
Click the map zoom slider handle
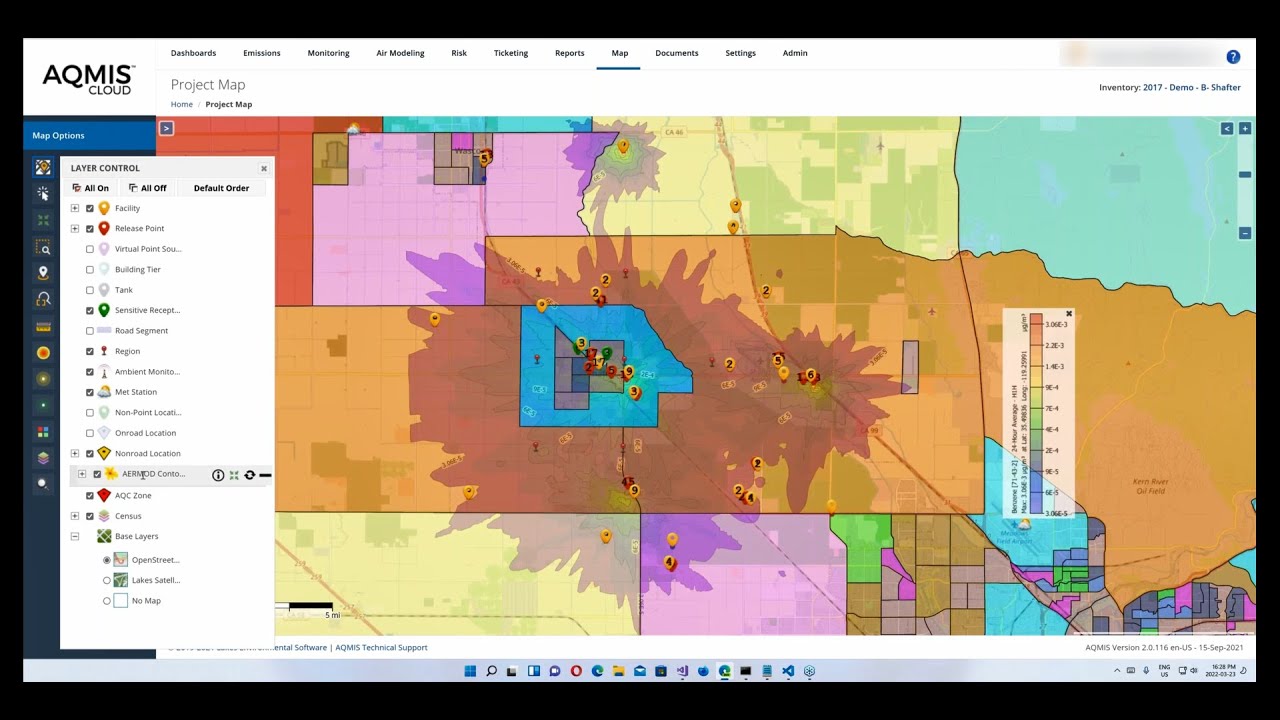[1245, 175]
